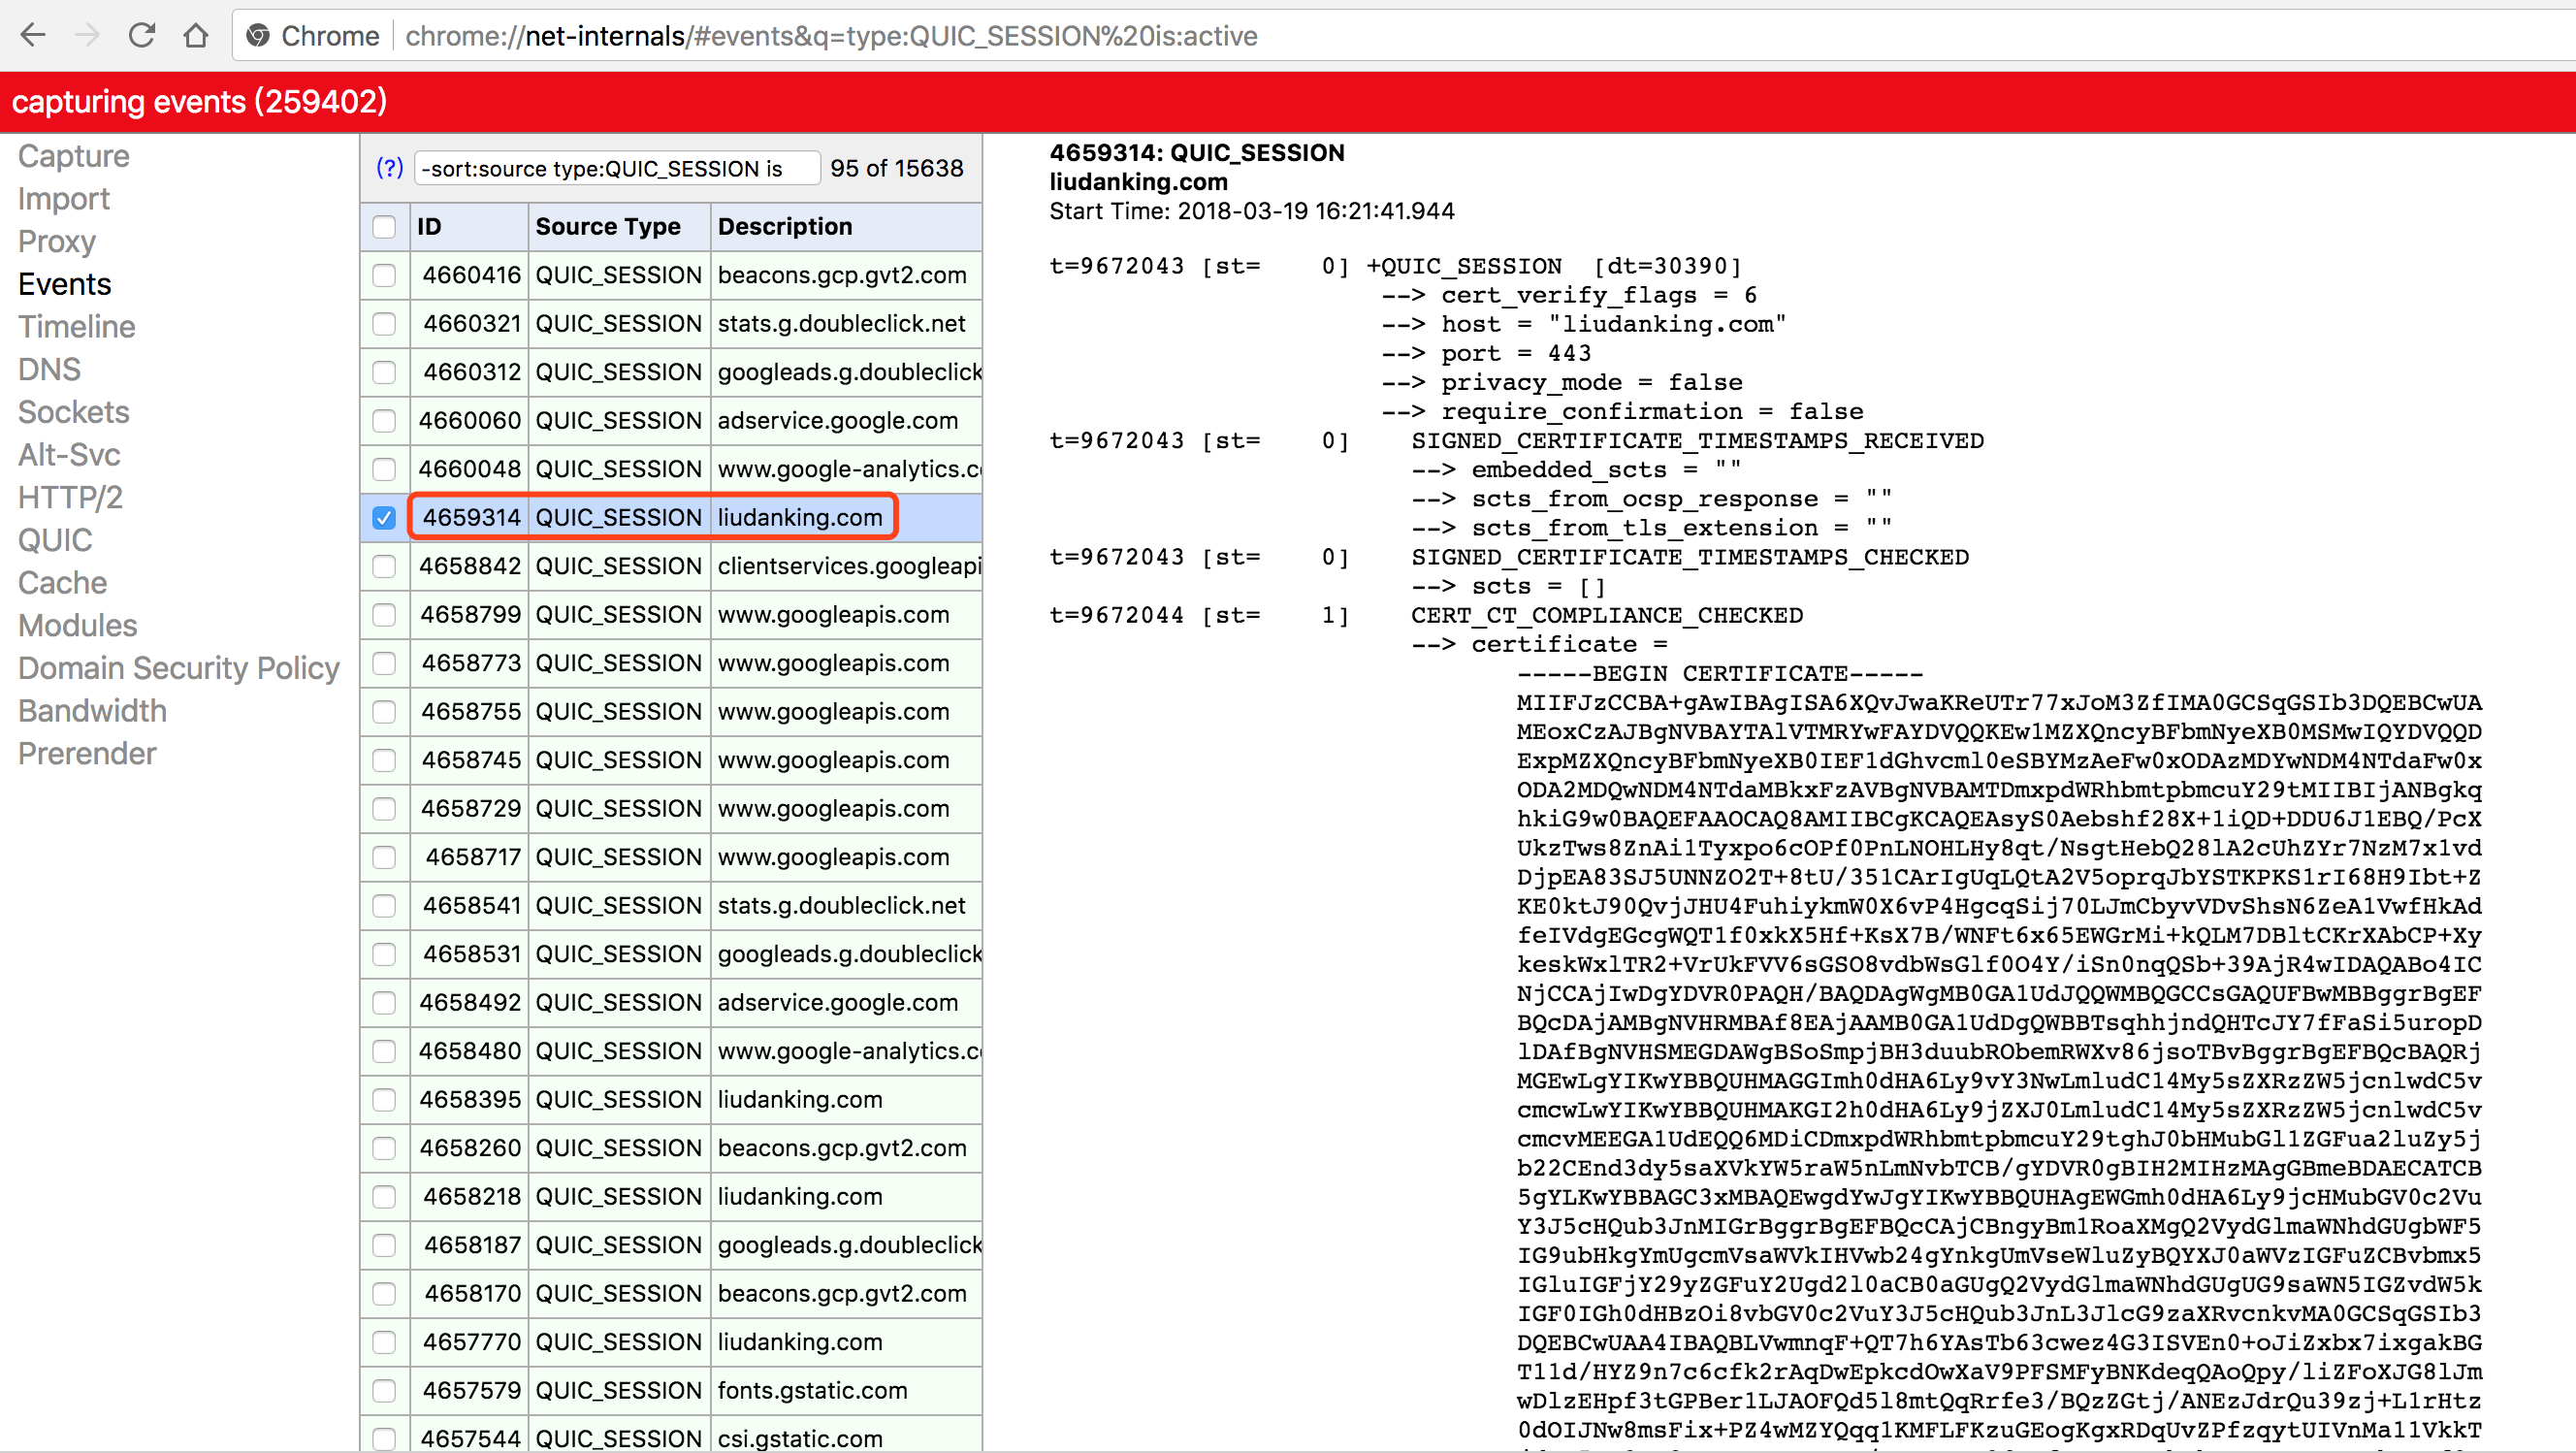Toggle the select-all checkbox in header
The image size is (2576, 1453).
[384, 227]
